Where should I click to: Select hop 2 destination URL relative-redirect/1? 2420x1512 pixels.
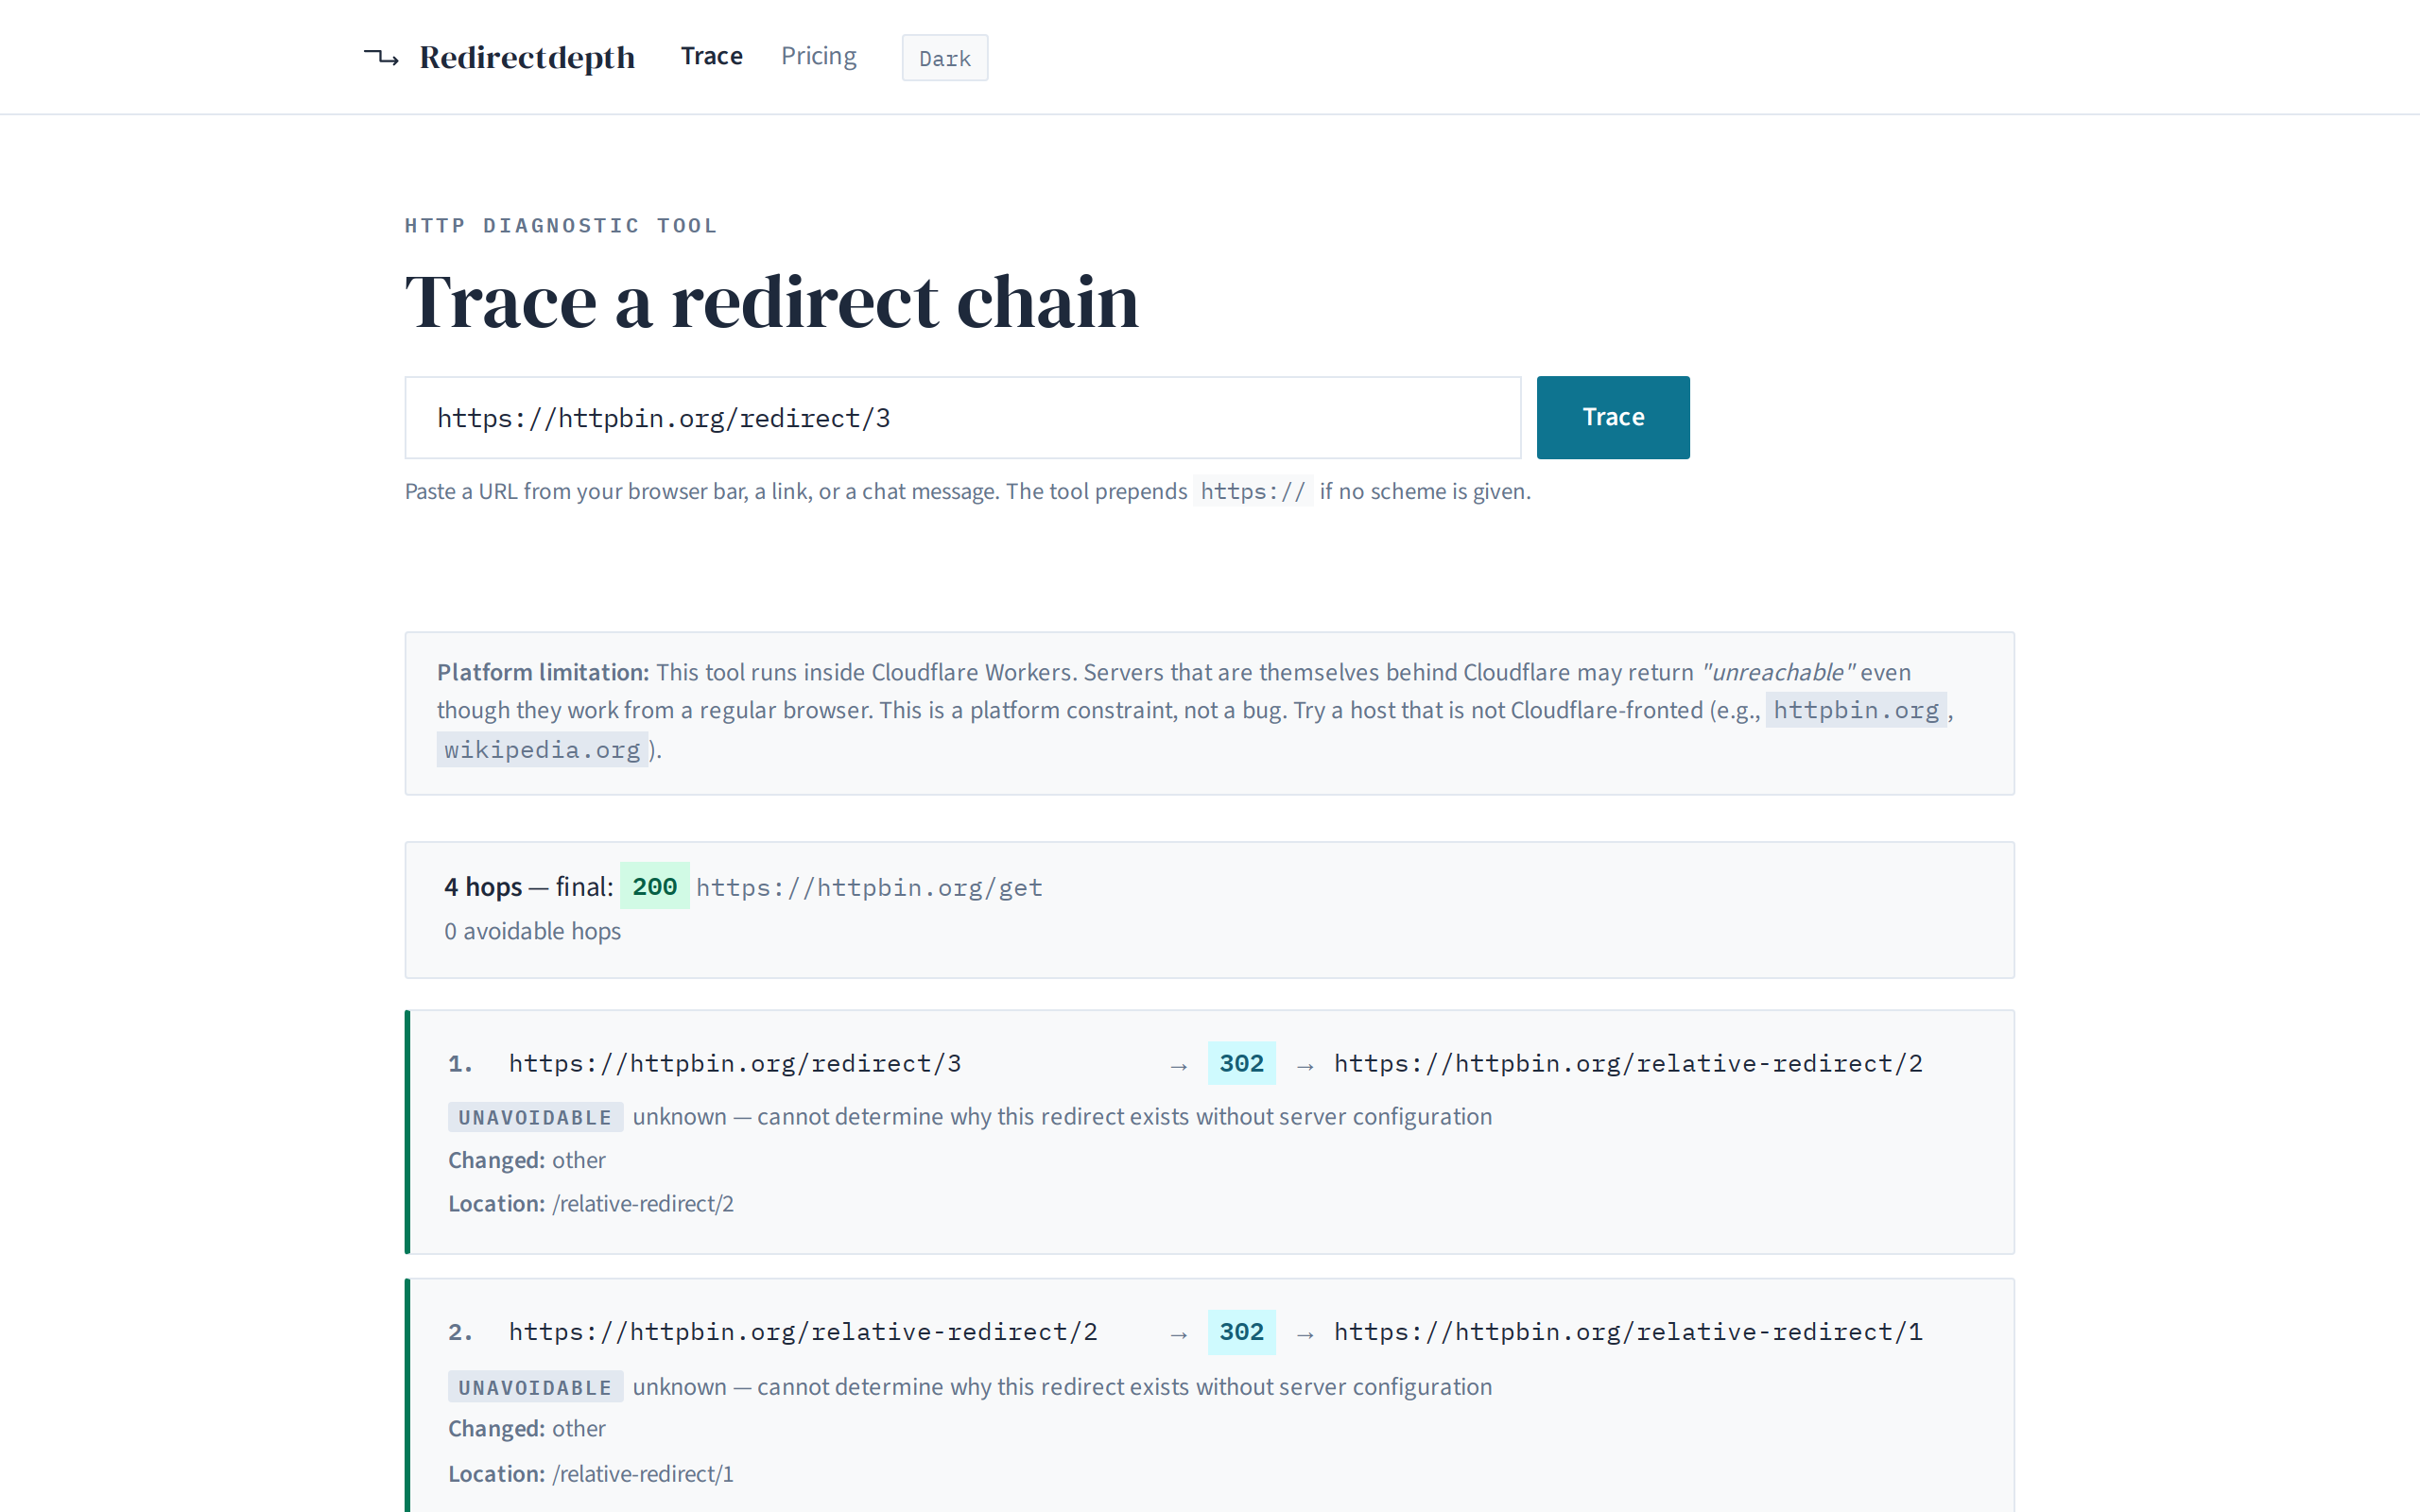1628,1332
